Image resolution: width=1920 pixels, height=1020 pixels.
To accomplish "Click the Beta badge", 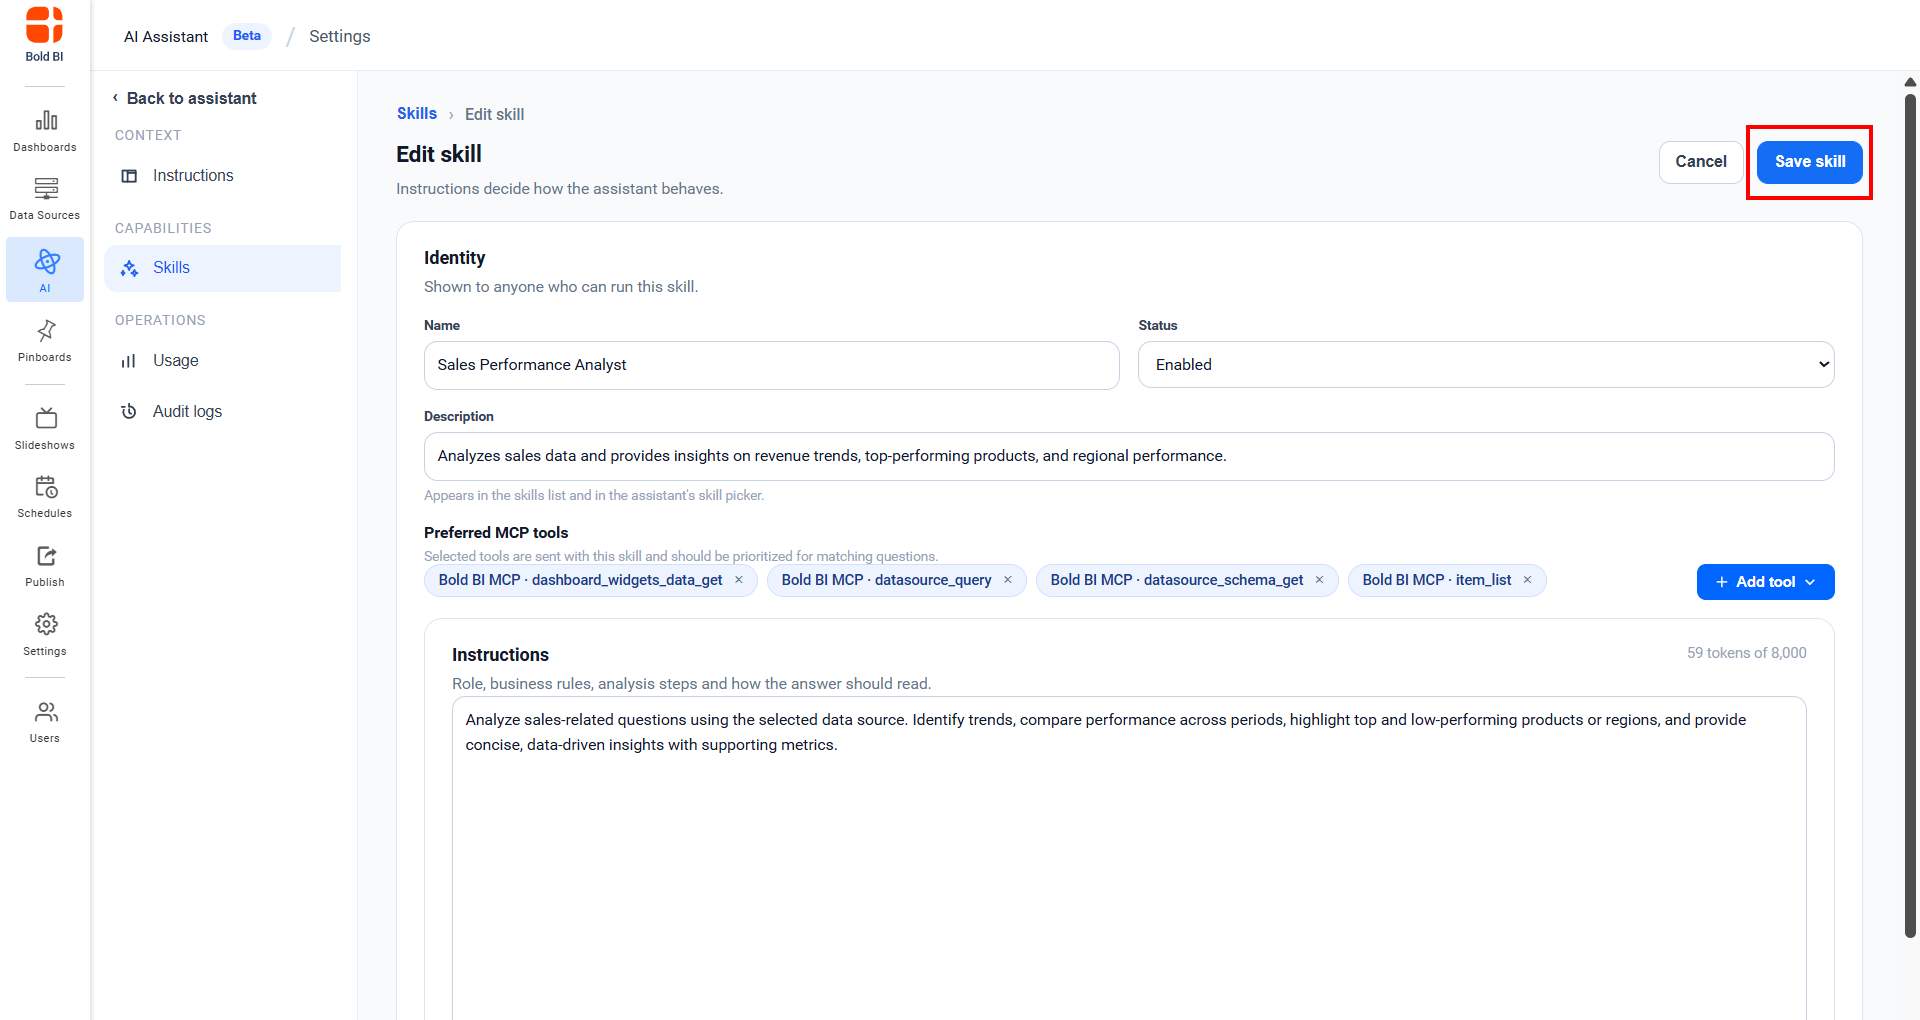I will [247, 36].
